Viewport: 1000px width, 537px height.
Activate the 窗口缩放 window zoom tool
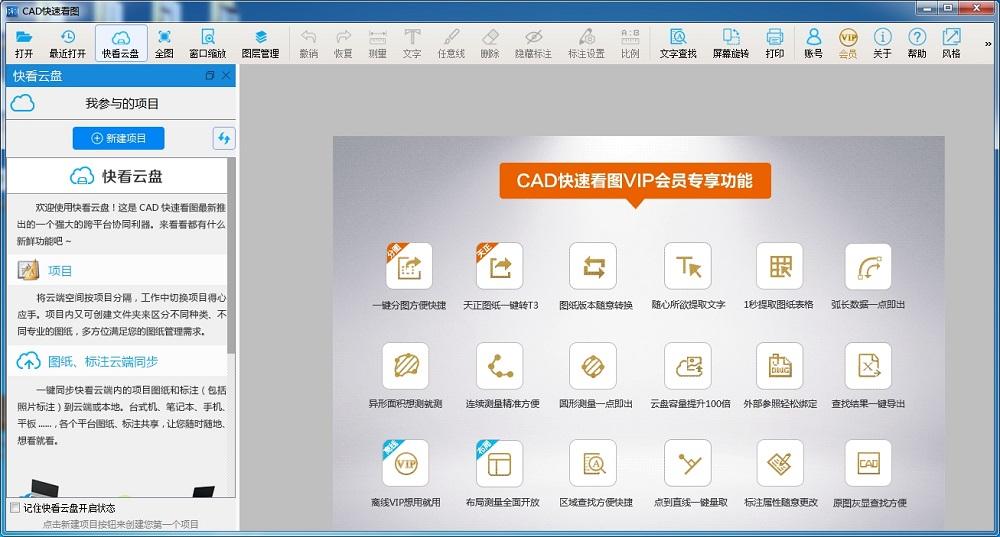click(x=208, y=43)
